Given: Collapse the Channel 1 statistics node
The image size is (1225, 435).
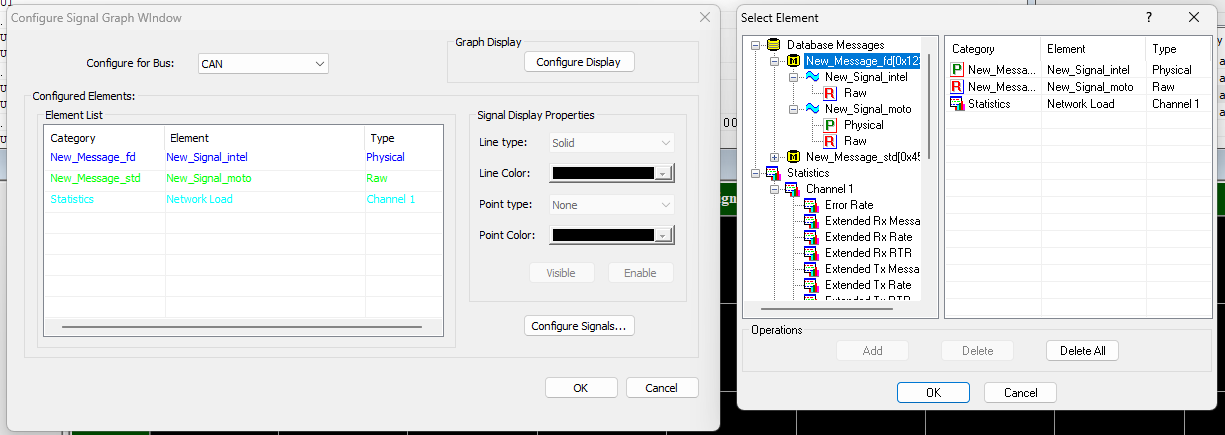Looking at the screenshot, I should [x=775, y=189].
